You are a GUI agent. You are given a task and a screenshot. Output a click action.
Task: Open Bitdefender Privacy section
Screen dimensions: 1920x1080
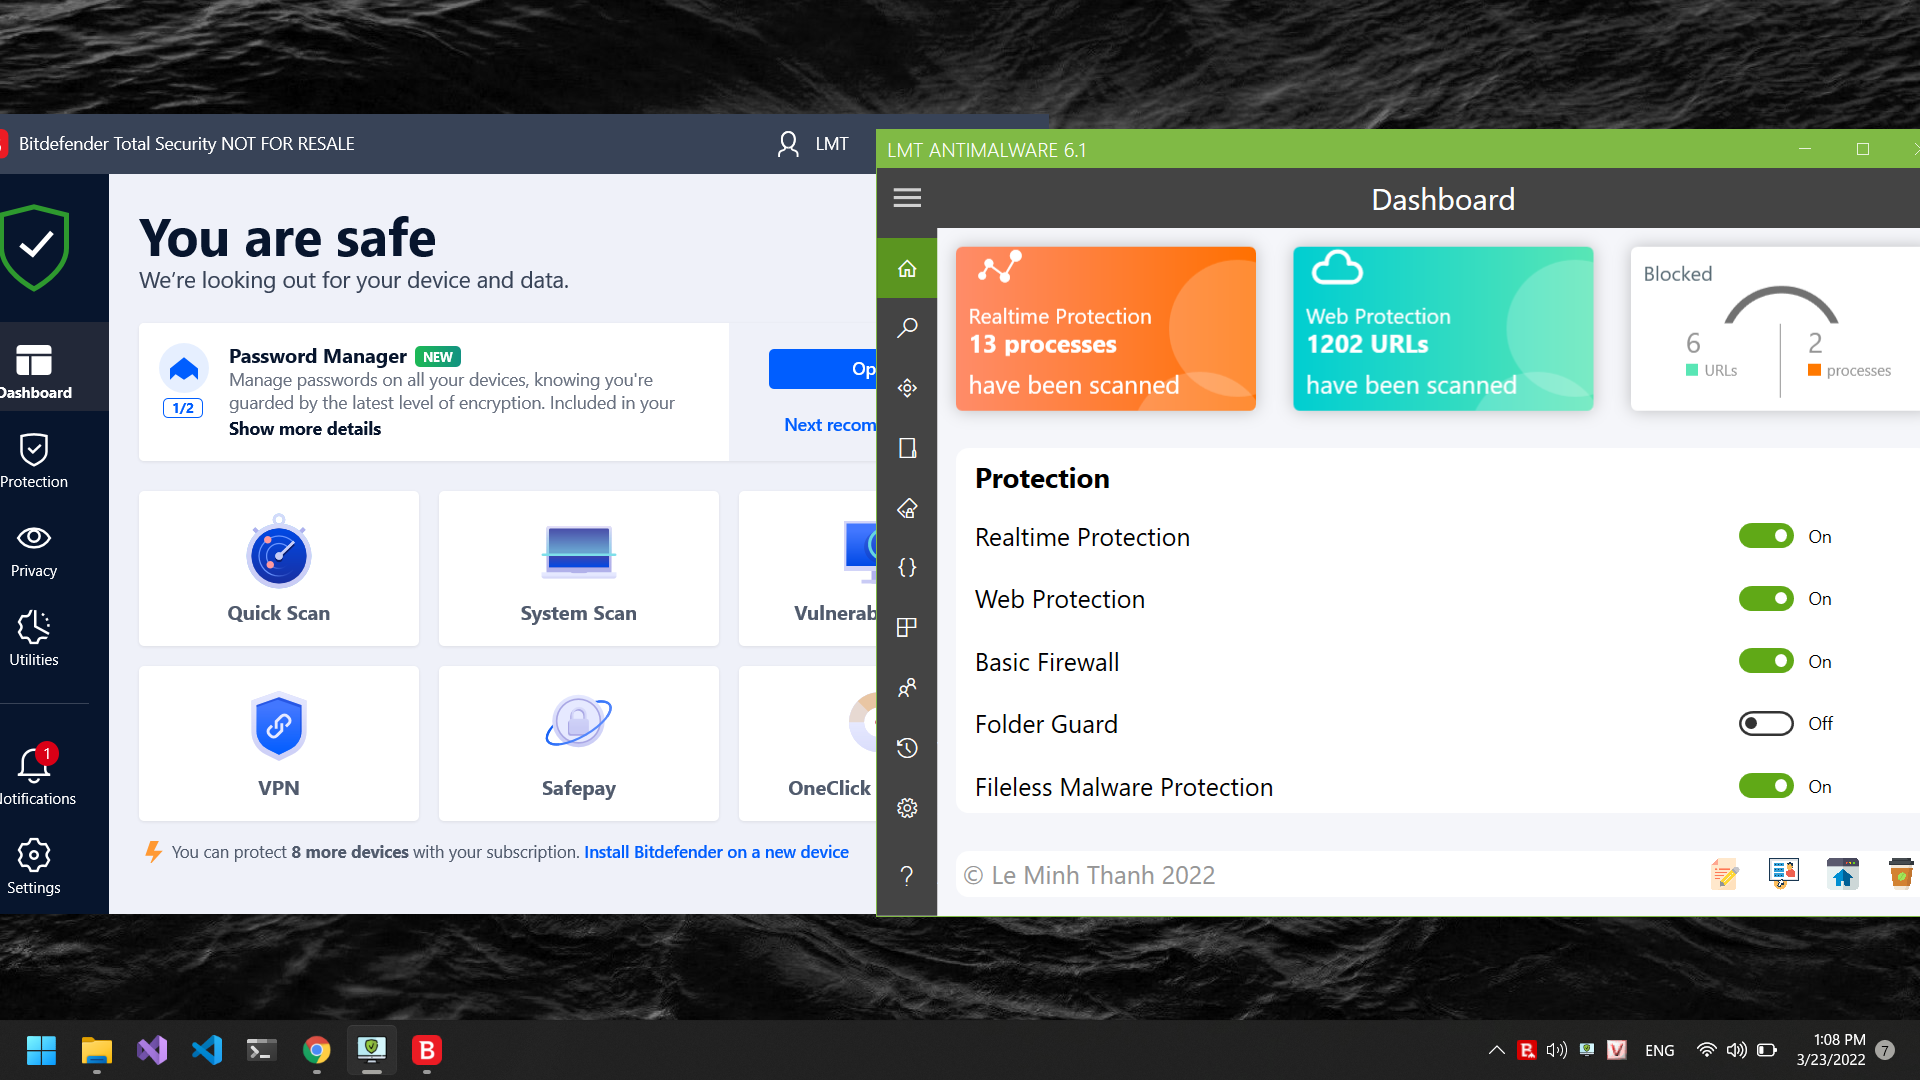[x=34, y=550]
